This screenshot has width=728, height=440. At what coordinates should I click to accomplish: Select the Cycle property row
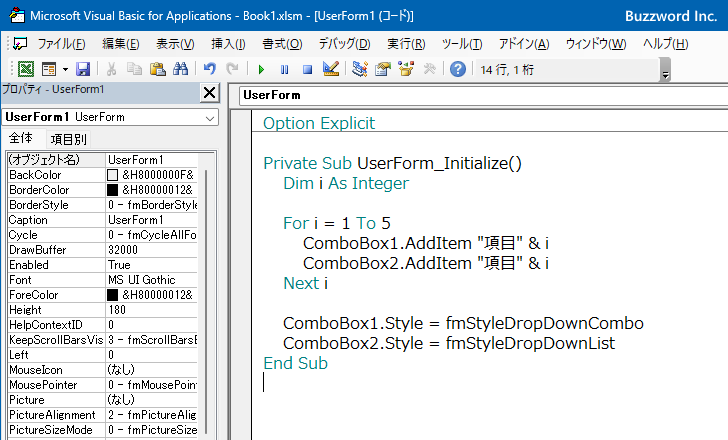pyautogui.click(x=103, y=235)
